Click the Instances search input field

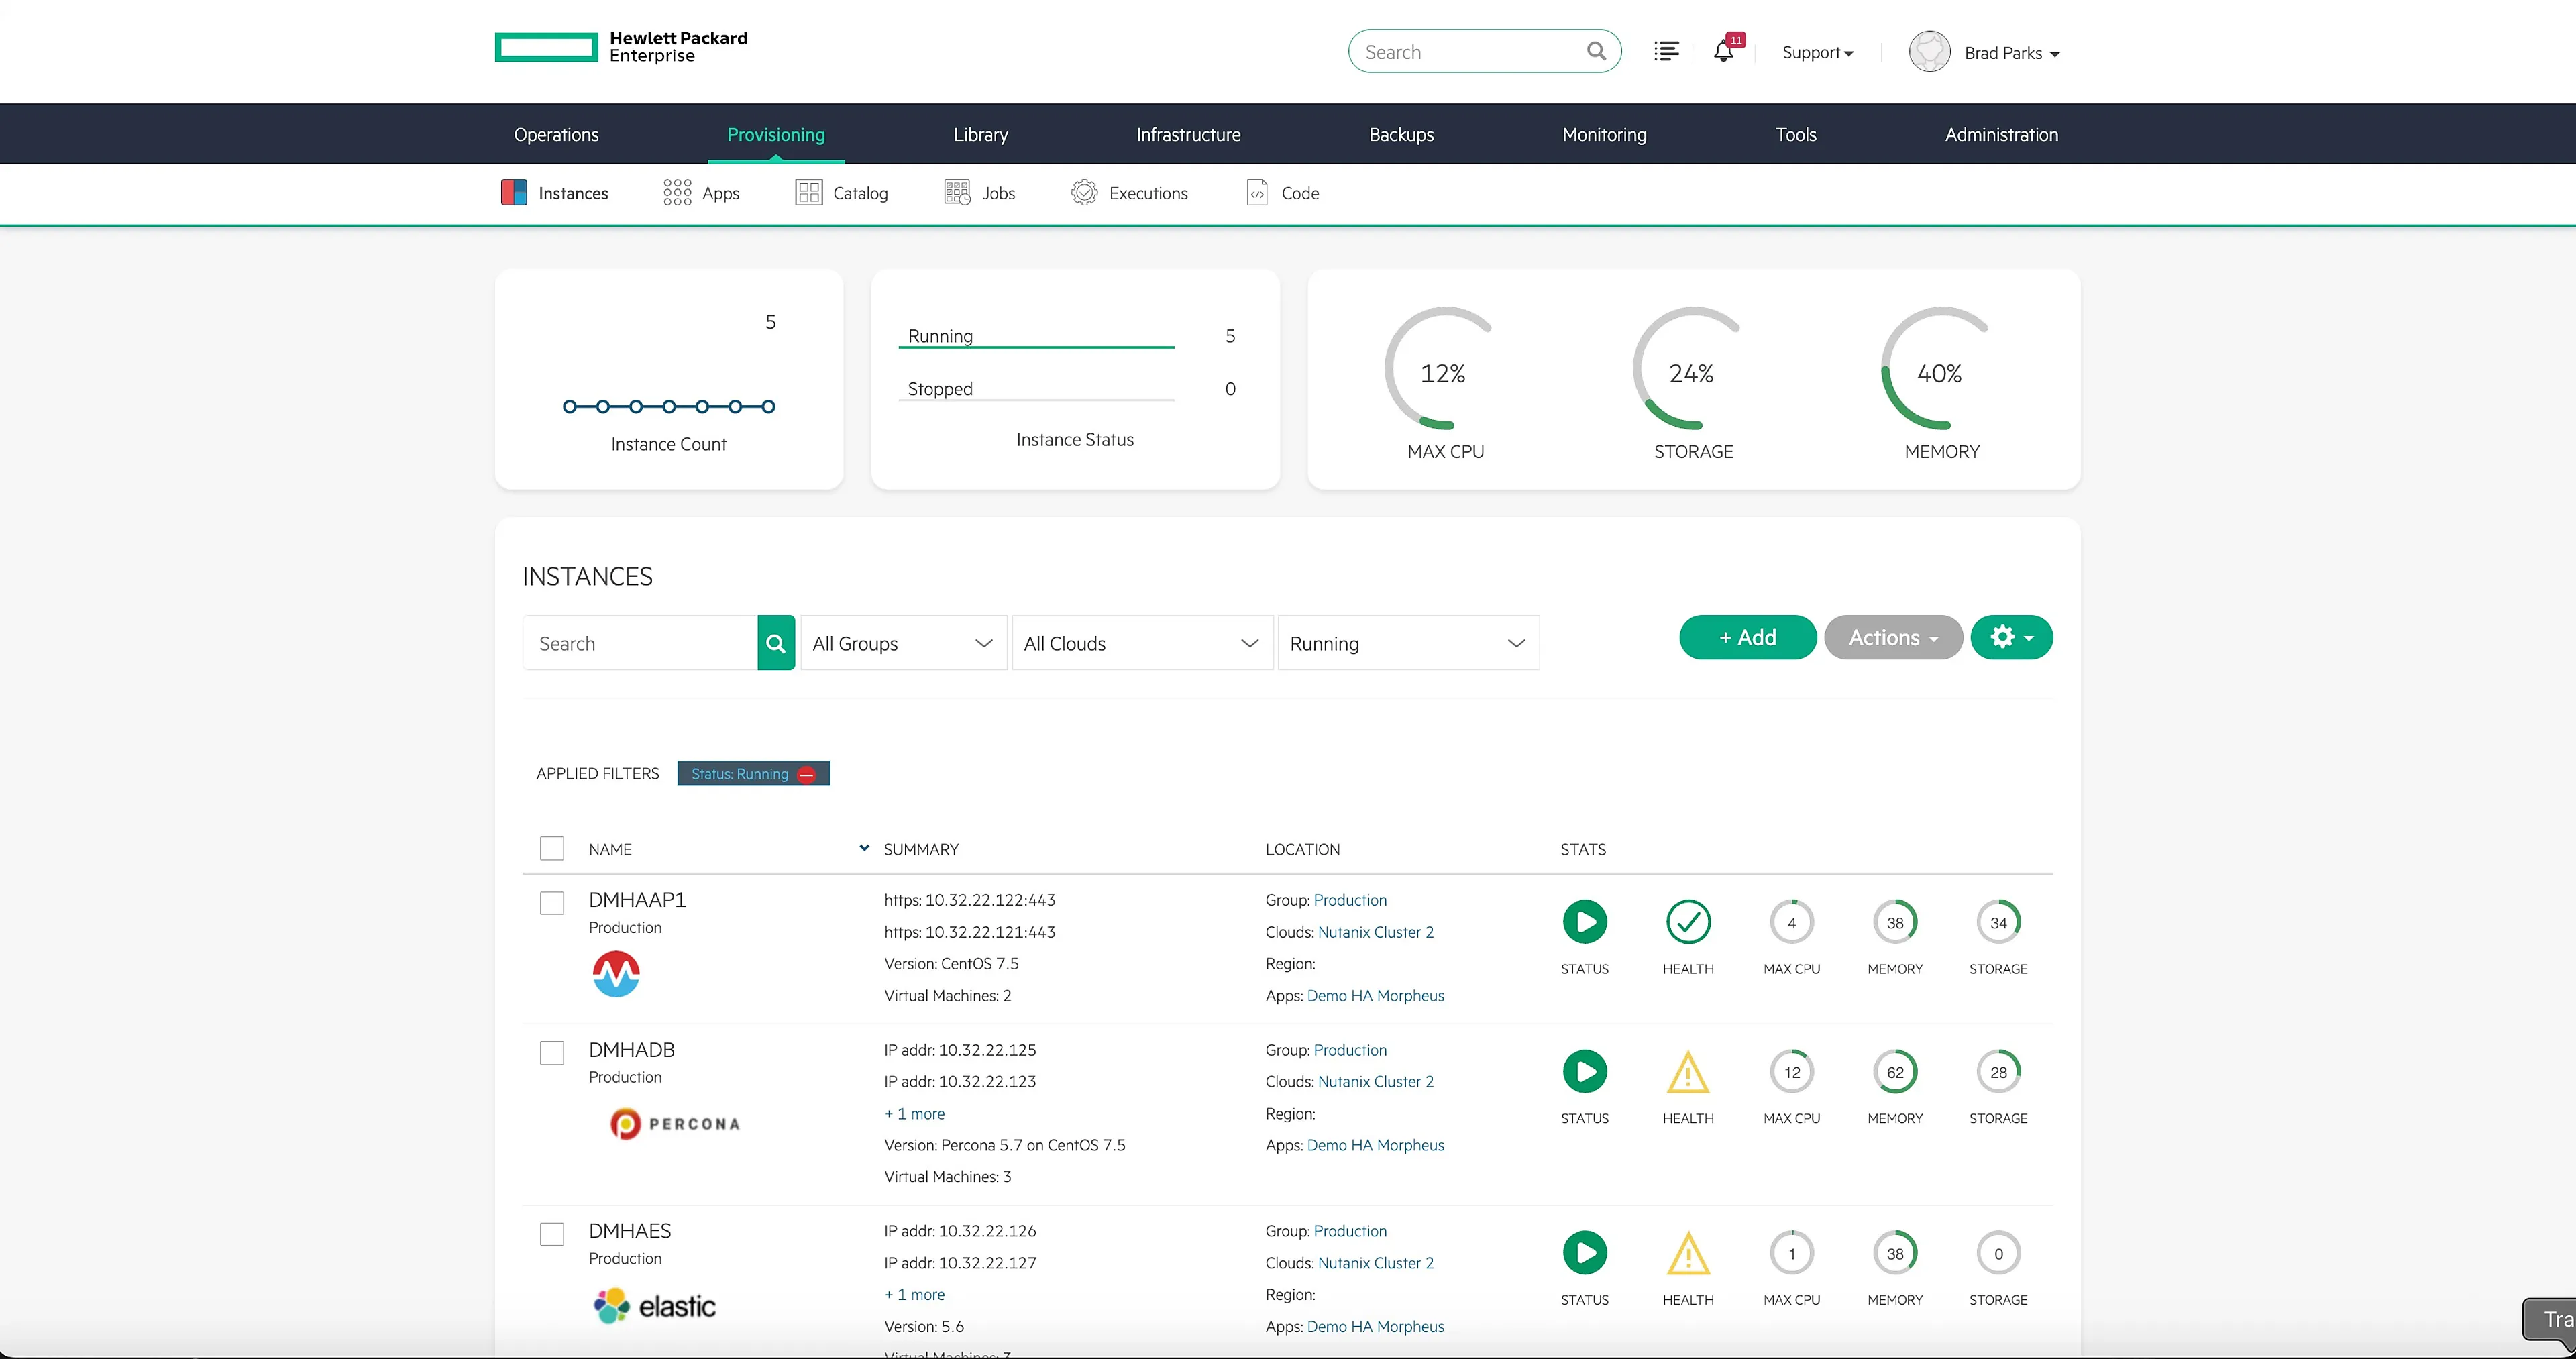pos(640,643)
